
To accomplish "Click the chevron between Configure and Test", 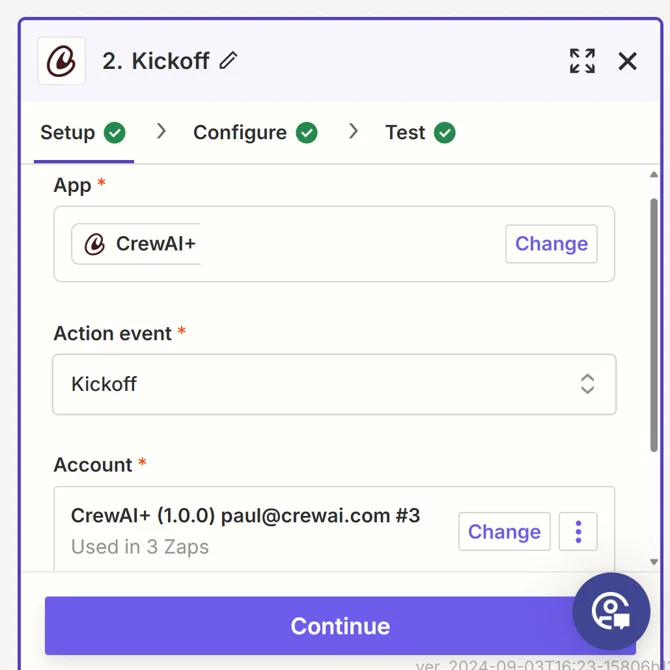I will point(353,132).
